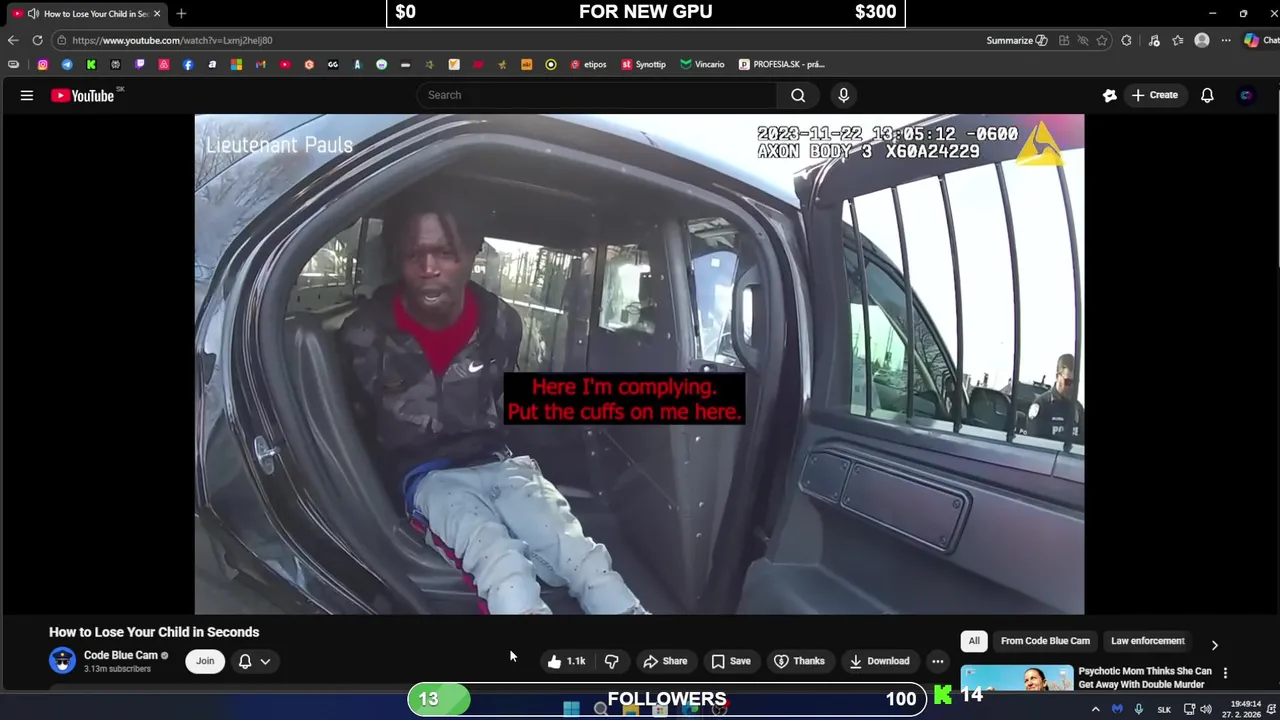Open PROFESIA.SK bookmark

782,64
